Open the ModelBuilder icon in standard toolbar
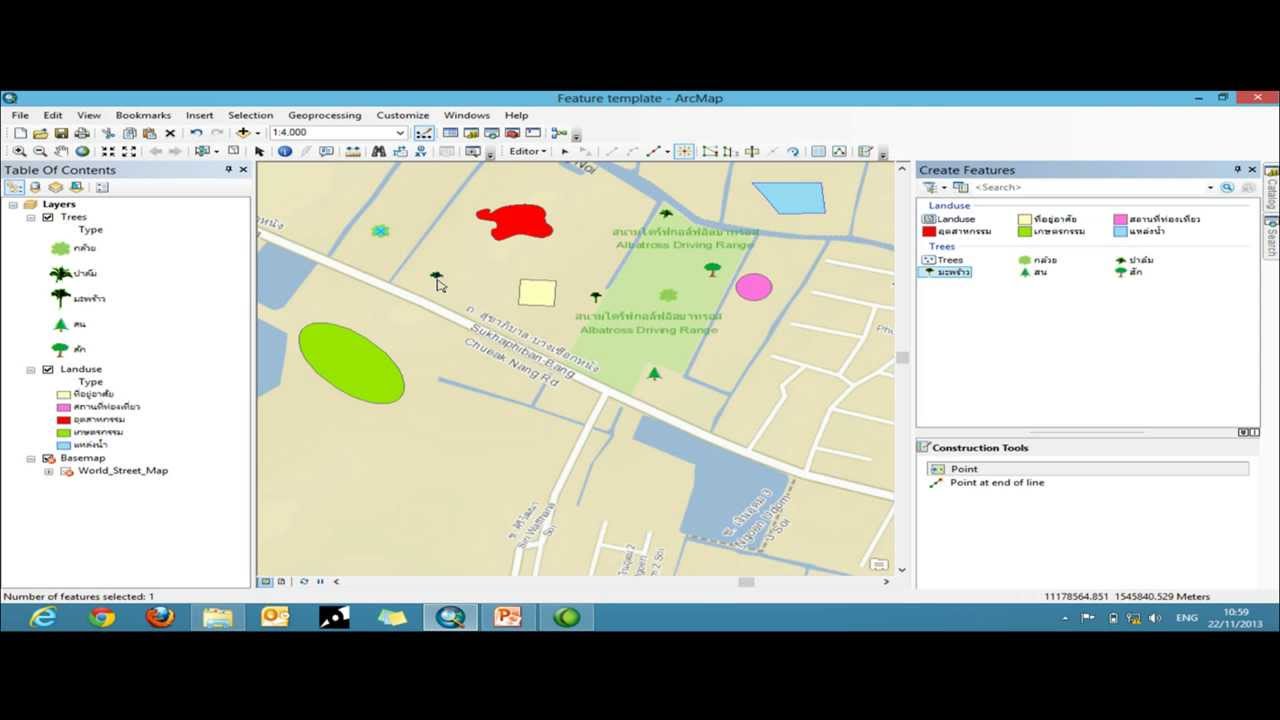Viewport: 1280px width, 720px height. pos(558,133)
